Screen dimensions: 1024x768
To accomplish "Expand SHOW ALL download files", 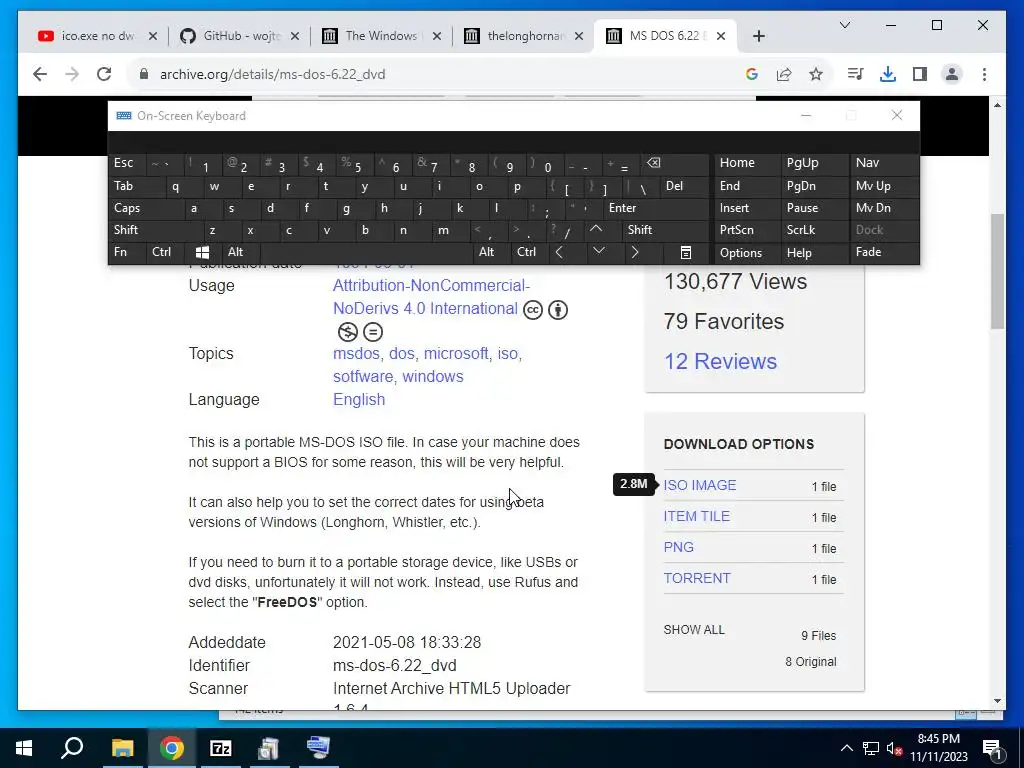I will pos(694,630).
